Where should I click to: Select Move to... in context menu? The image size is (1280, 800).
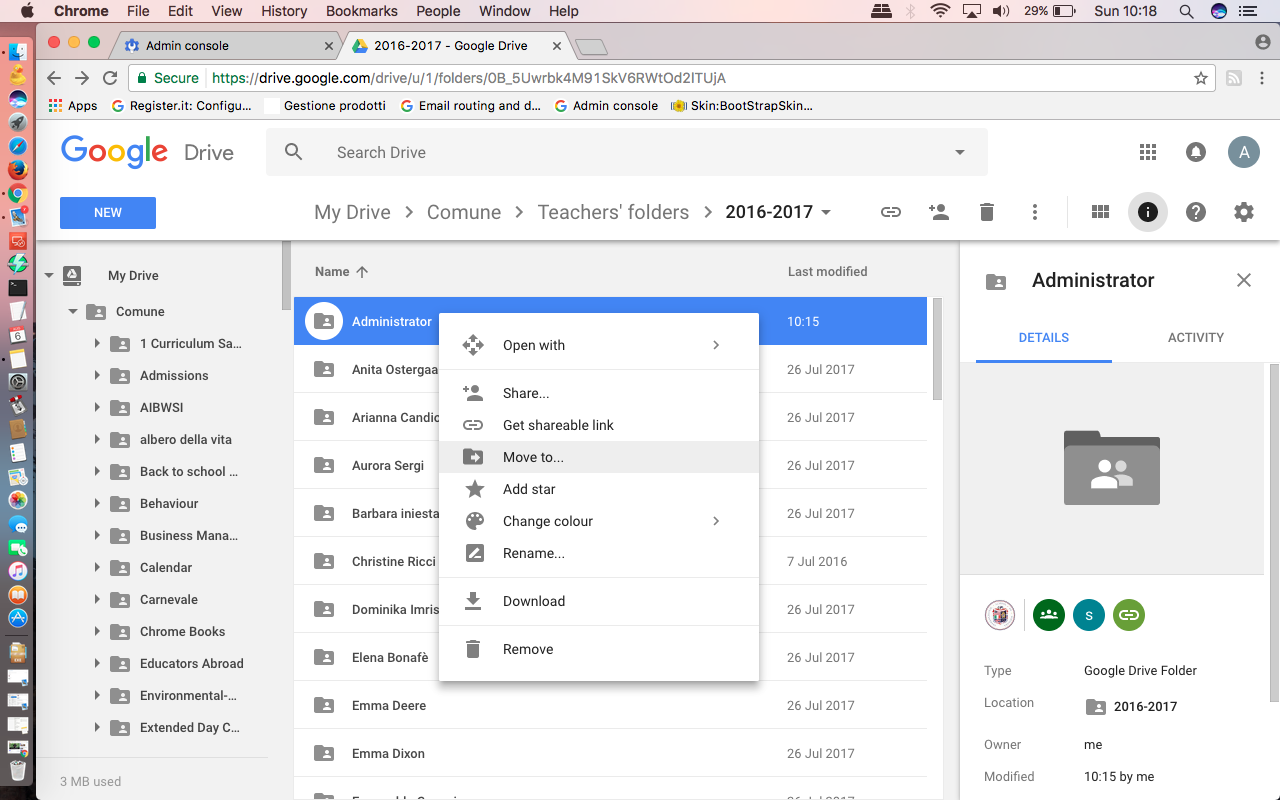point(599,457)
